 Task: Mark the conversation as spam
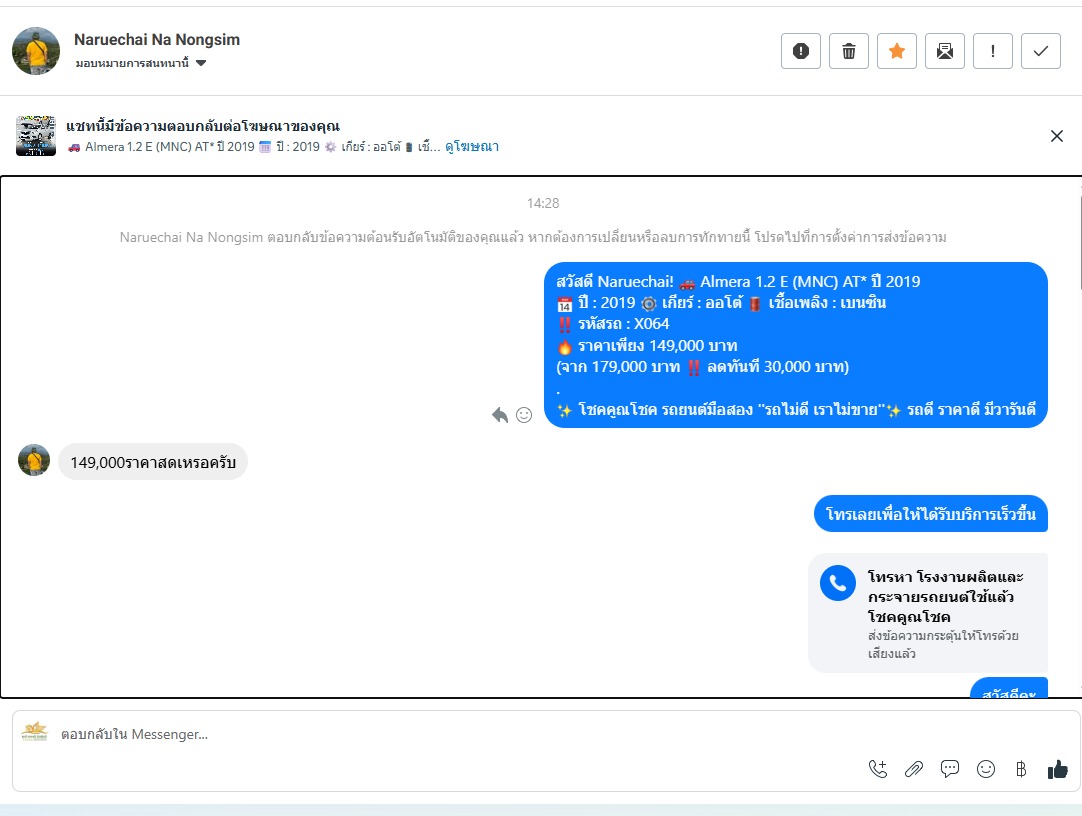(800, 51)
